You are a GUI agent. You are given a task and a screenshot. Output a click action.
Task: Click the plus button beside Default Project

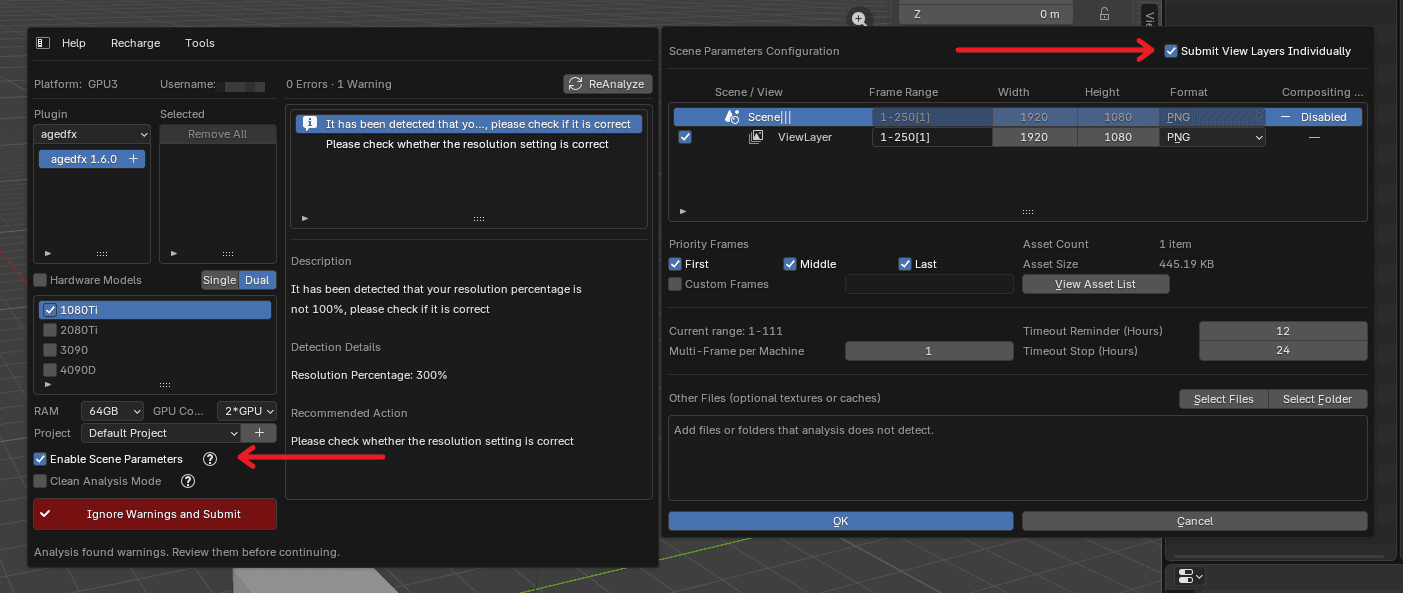(x=259, y=433)
